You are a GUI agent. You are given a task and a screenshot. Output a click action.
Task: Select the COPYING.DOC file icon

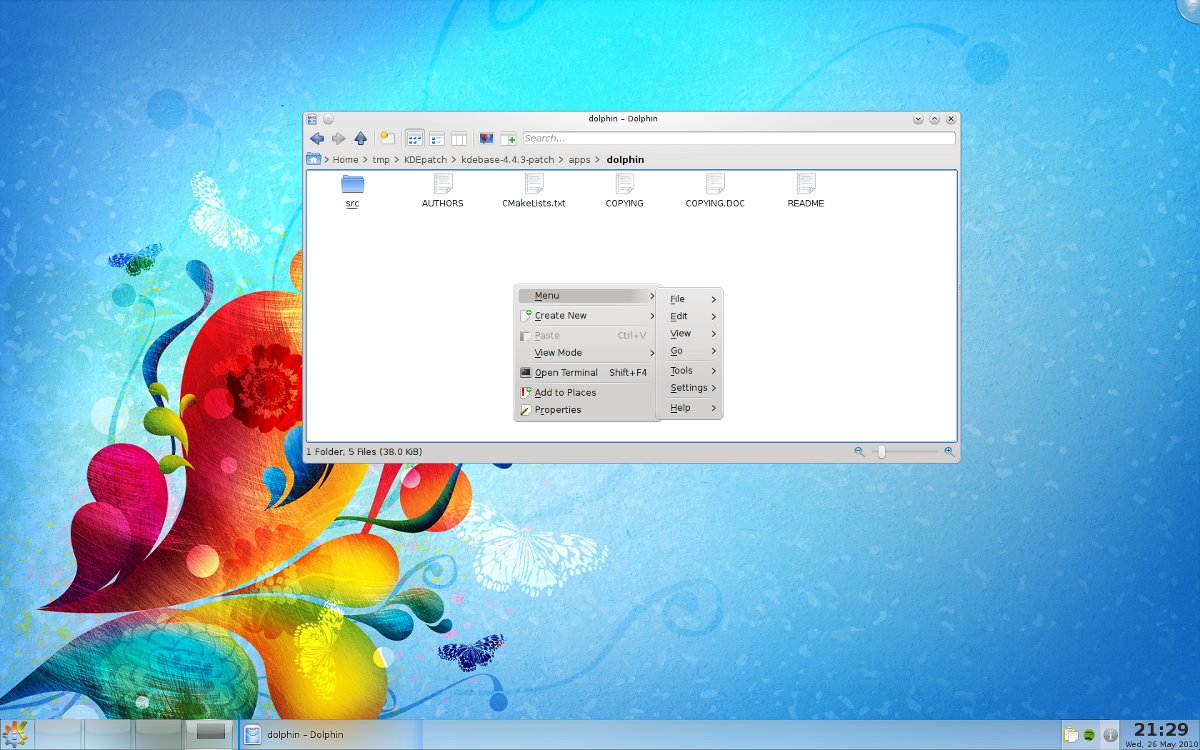(x=715, y=184)
